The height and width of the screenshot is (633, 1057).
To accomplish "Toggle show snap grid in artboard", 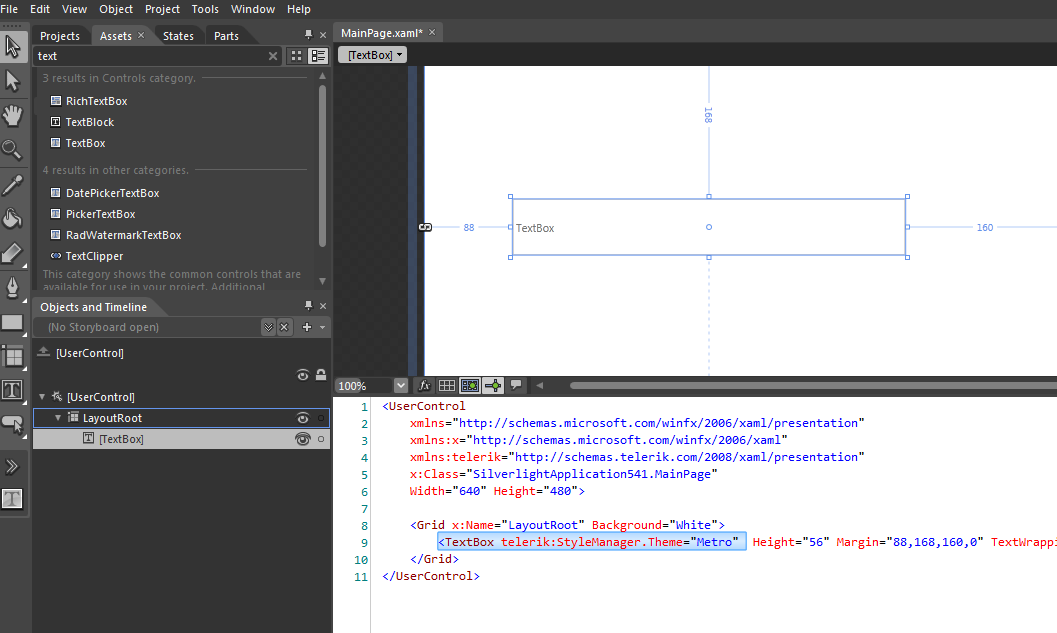I will [447, 385].
